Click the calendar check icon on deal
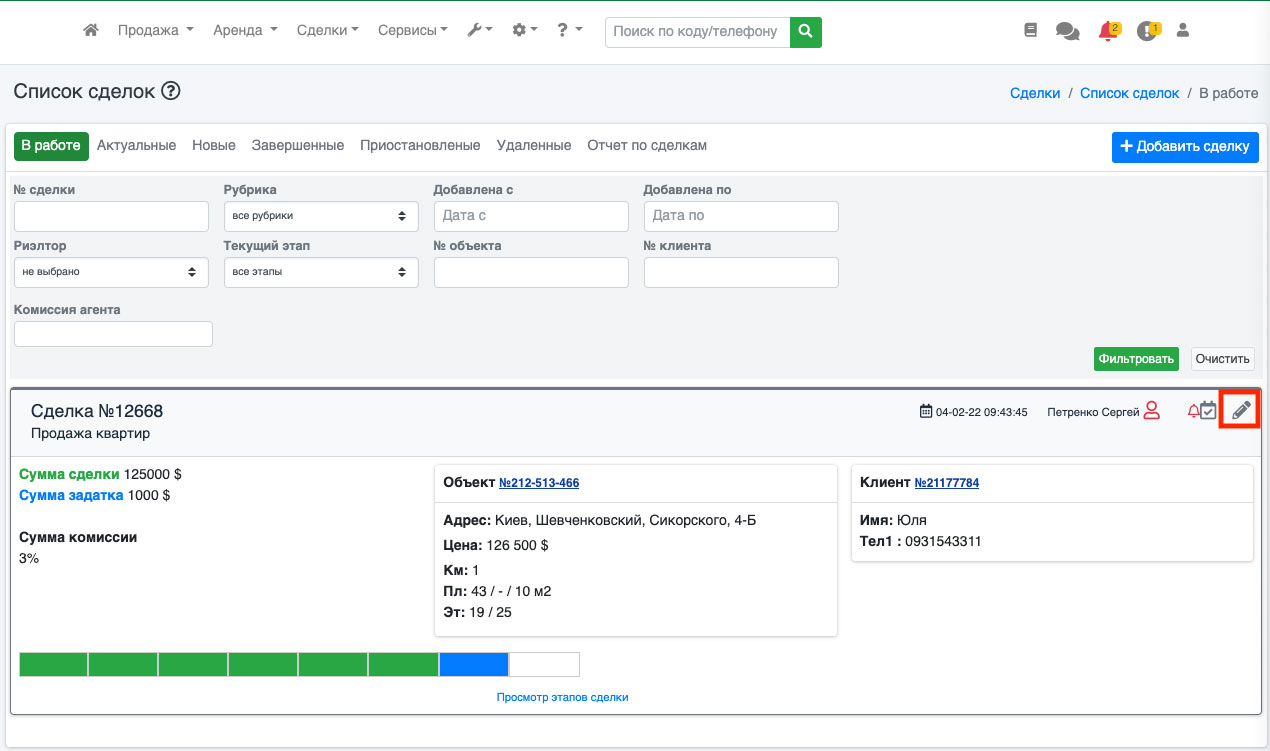Viewport: 1270px width, 751px height. pos(1208,411)
